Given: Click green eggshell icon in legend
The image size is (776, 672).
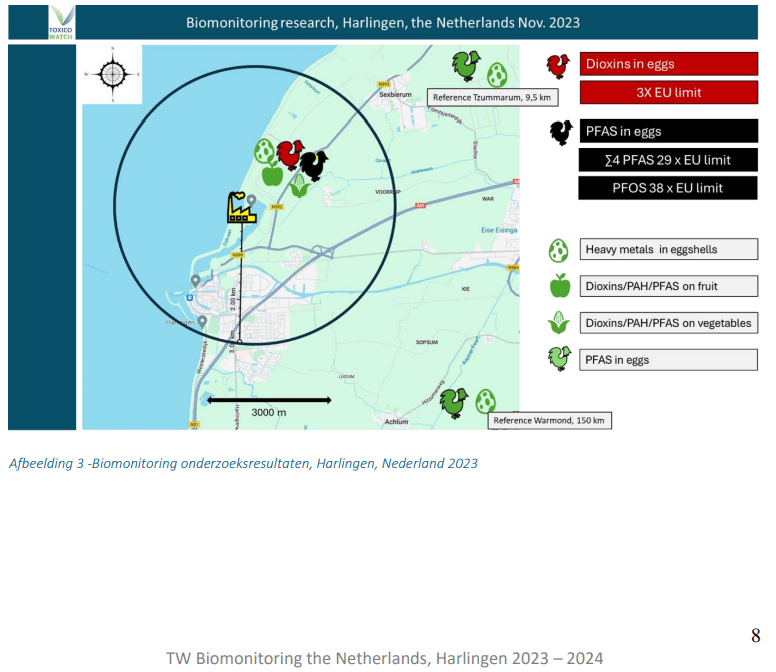Looking at the screenshot, I should (558, 250).
